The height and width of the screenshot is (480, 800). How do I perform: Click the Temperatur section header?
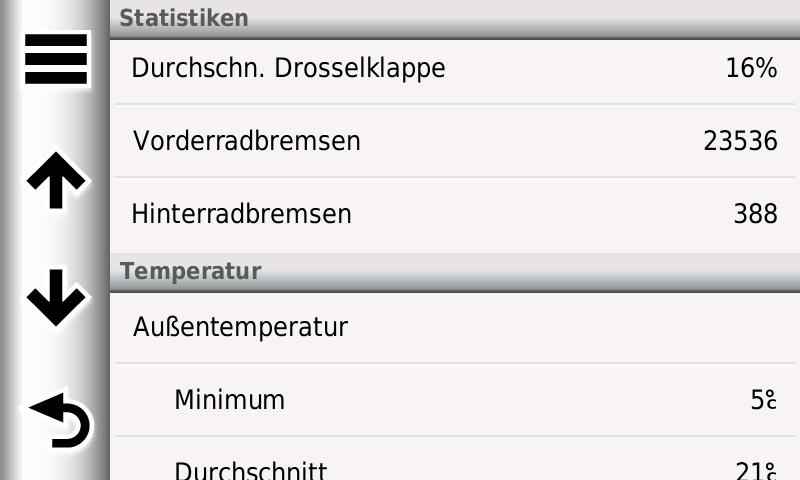190,271
